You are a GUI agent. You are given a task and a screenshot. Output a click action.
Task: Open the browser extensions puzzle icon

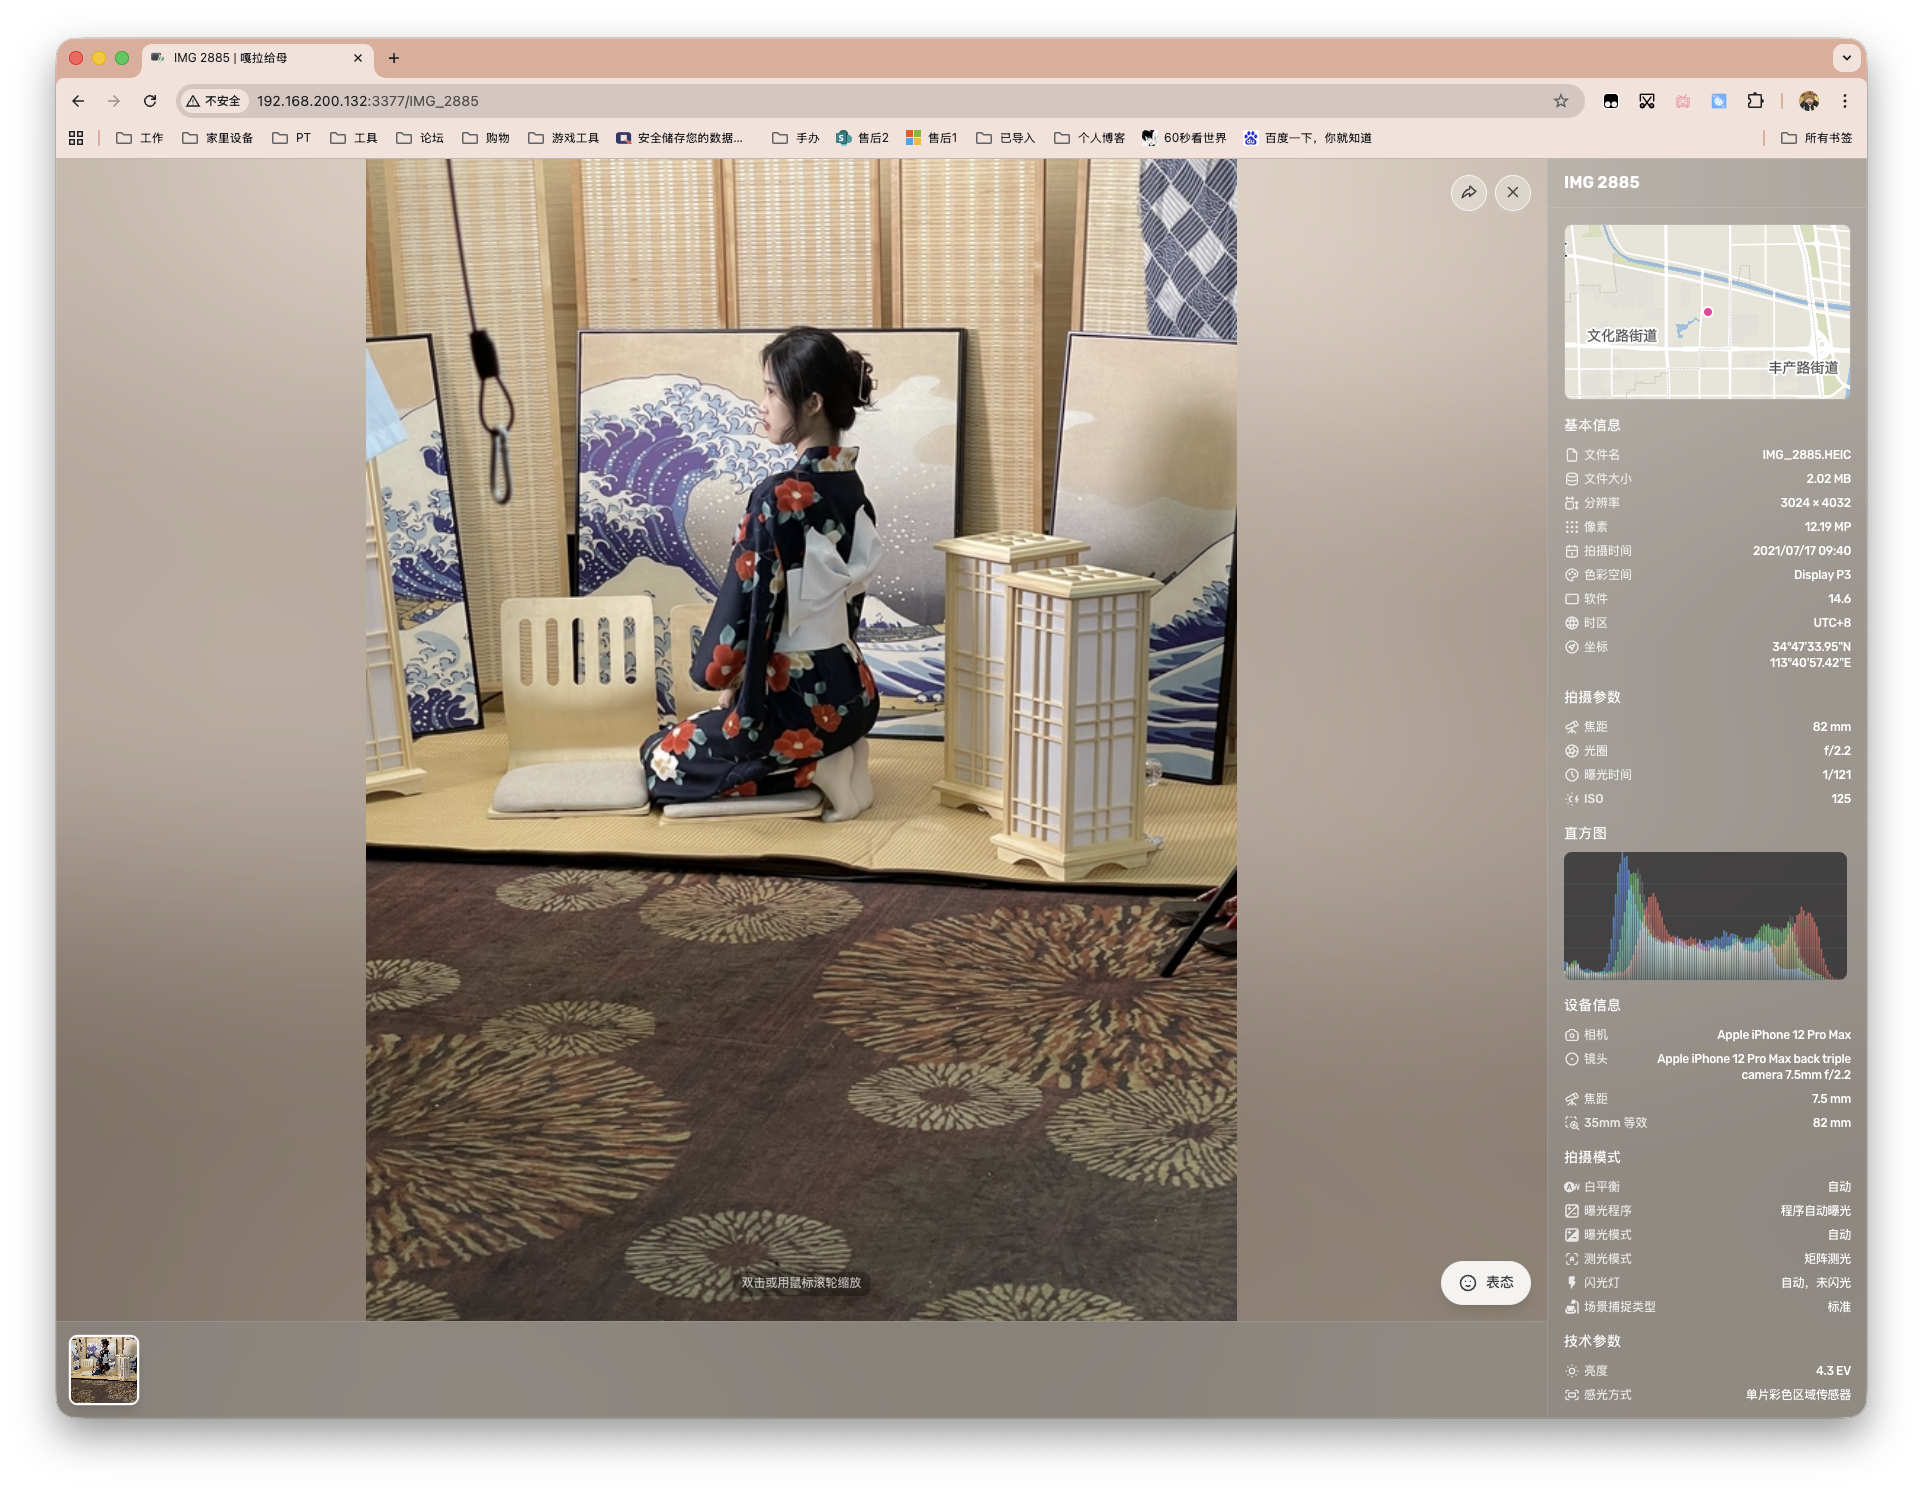tap(1755, 101)
